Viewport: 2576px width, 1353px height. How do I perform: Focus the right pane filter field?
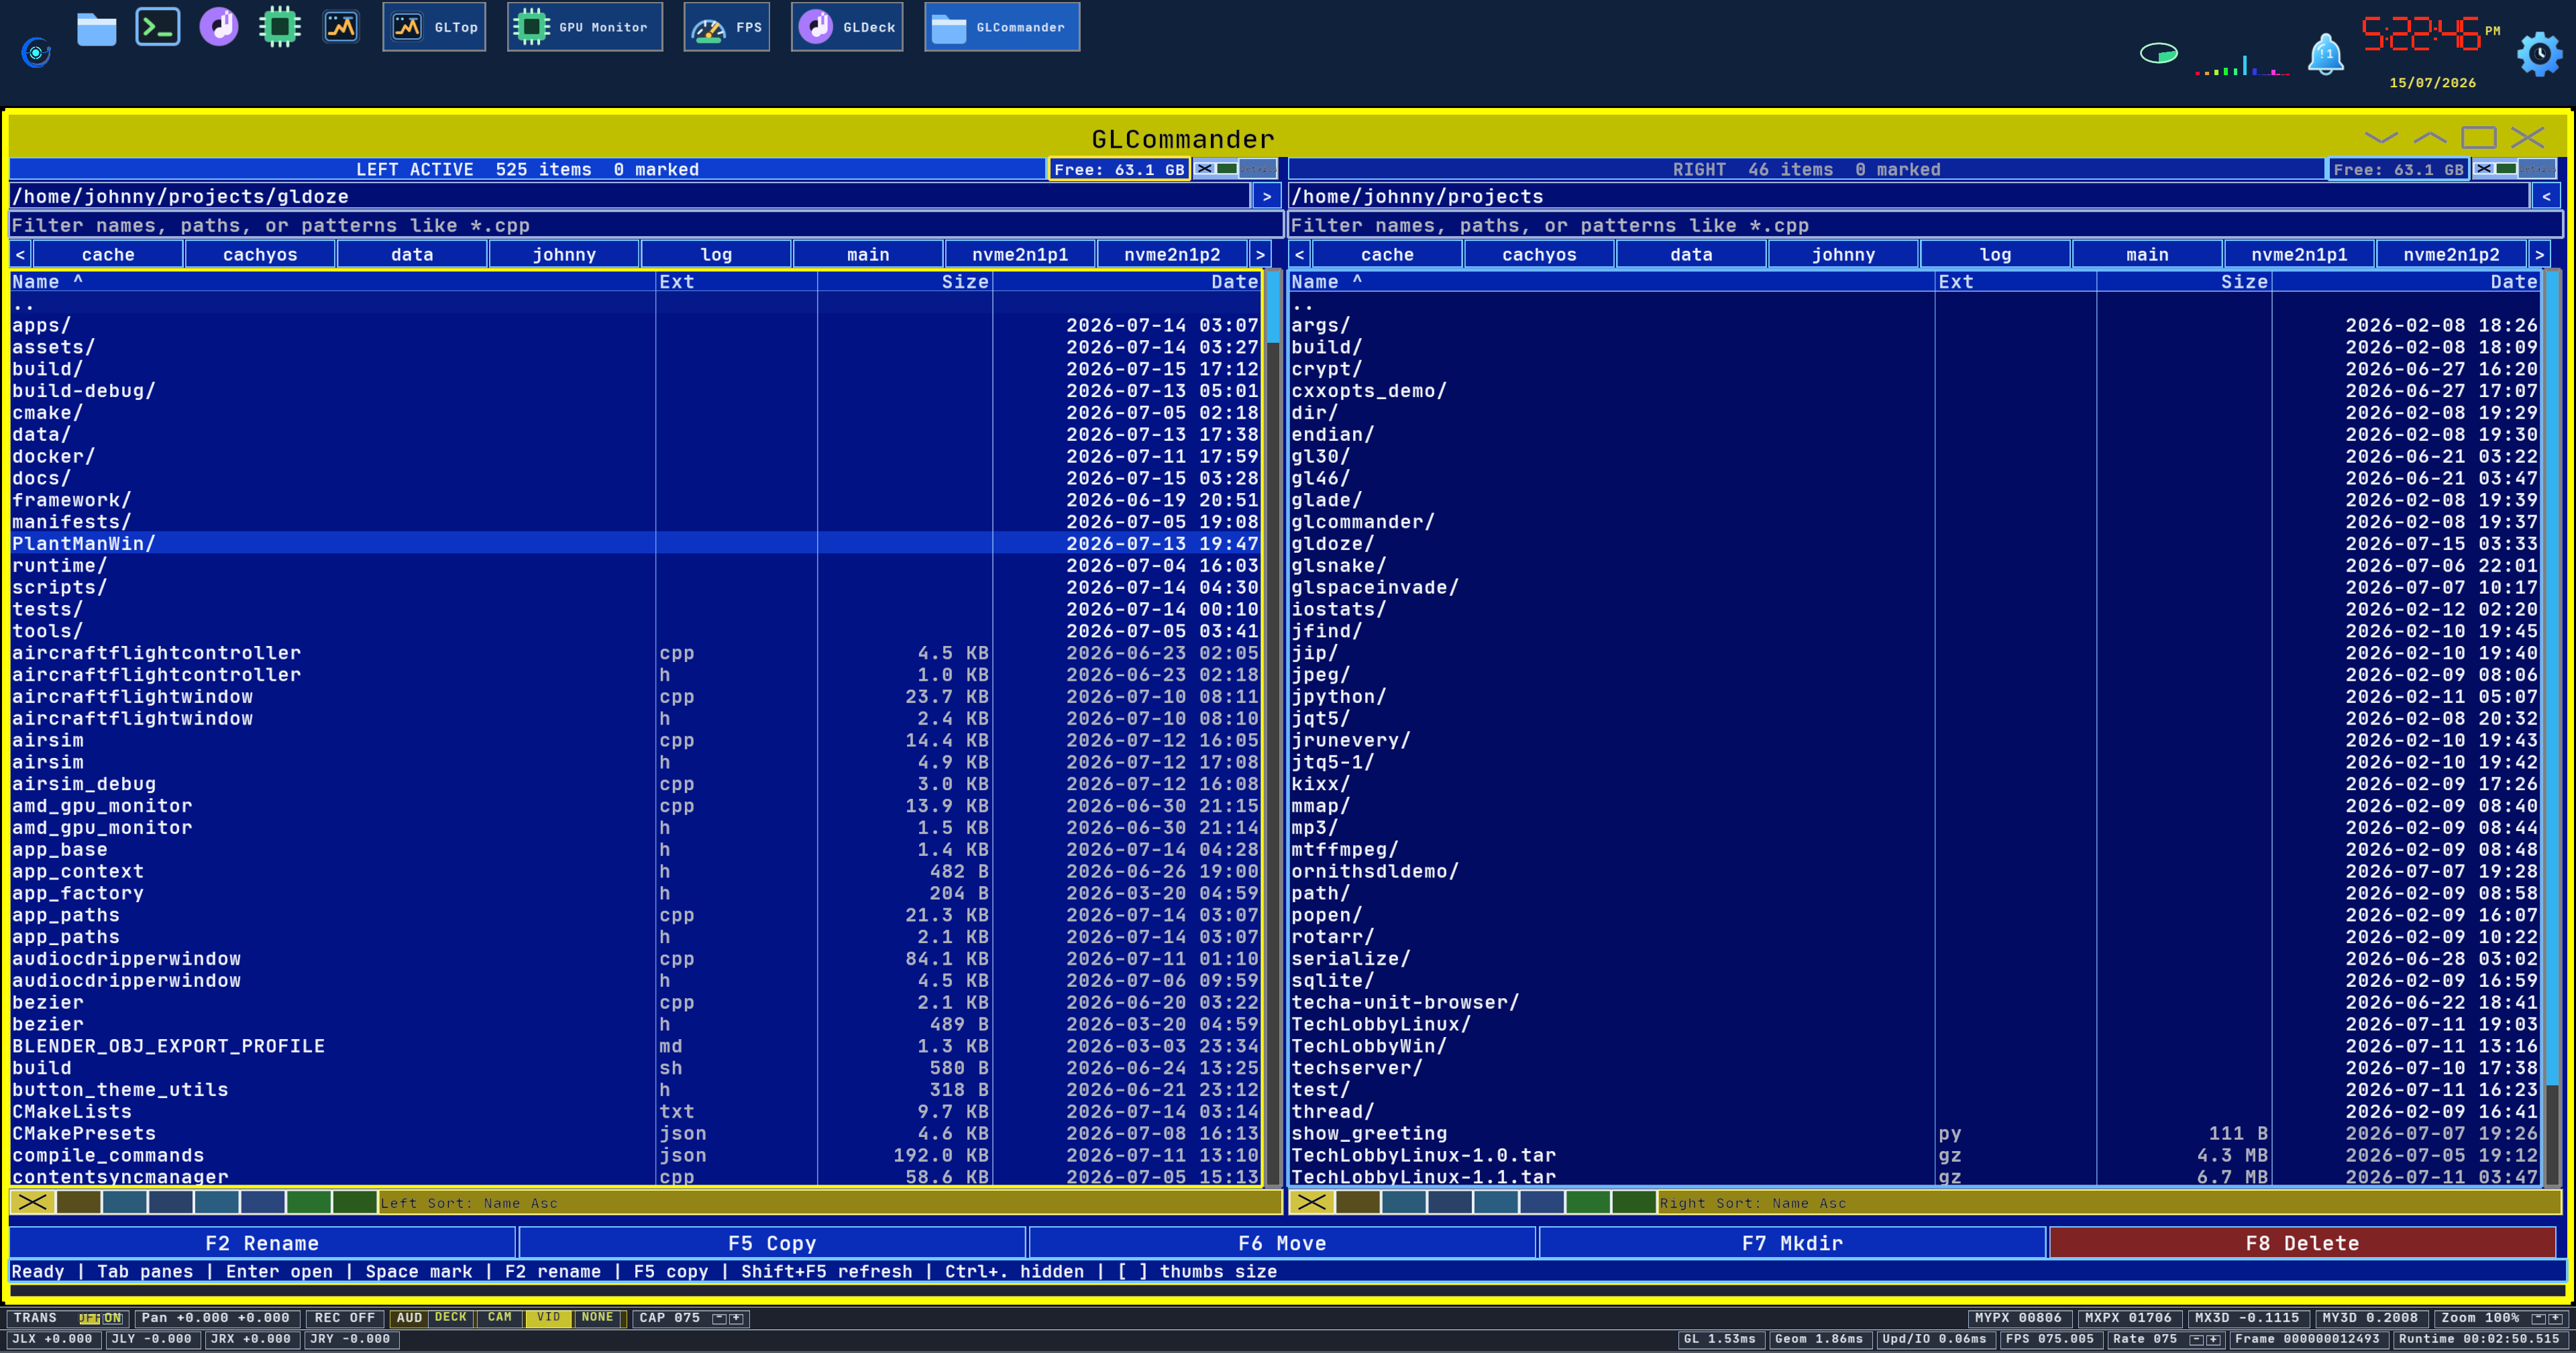1925,225
